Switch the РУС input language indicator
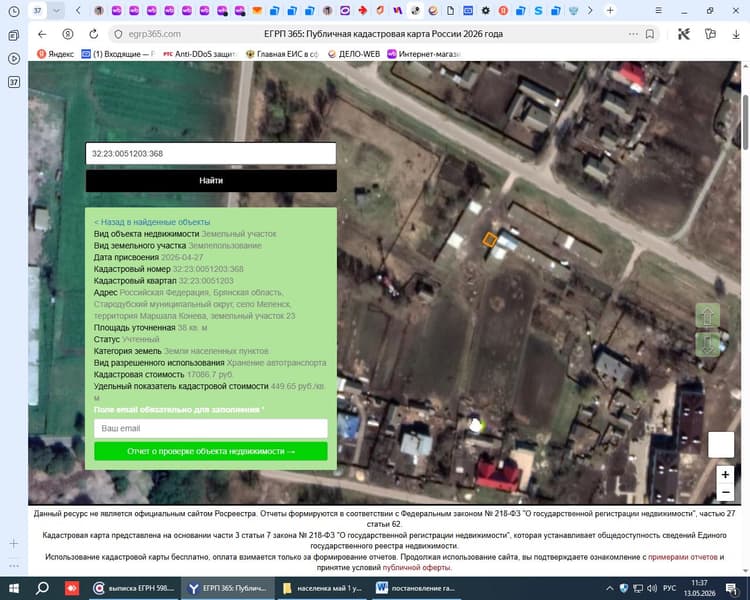 [670, 589]
